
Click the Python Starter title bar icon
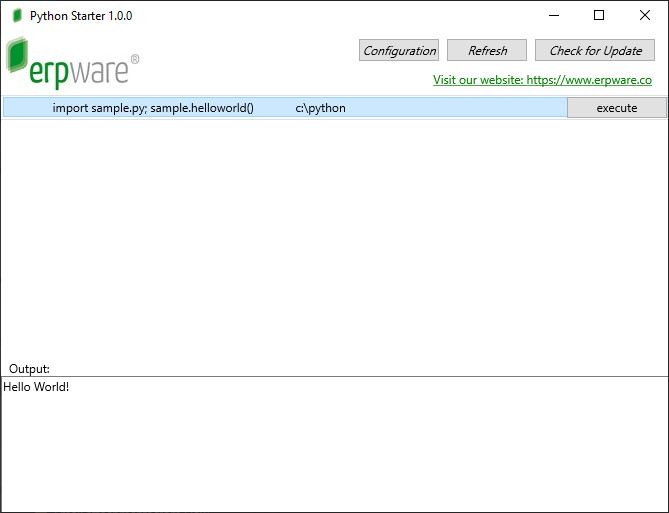tap(17, 16)
